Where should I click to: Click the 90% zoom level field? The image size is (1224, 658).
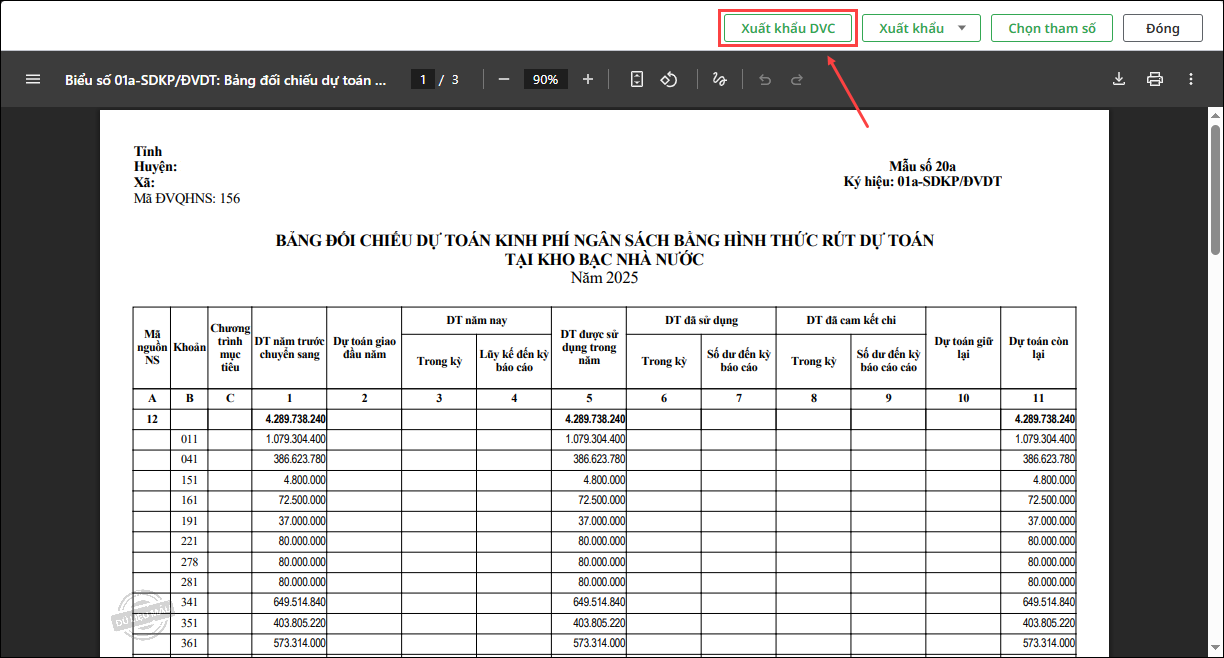[x=545, y=79]
